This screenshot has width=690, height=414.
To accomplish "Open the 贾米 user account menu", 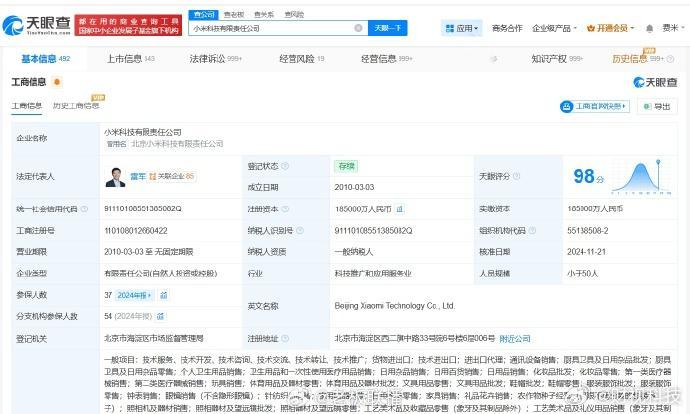I will (673, 28).
